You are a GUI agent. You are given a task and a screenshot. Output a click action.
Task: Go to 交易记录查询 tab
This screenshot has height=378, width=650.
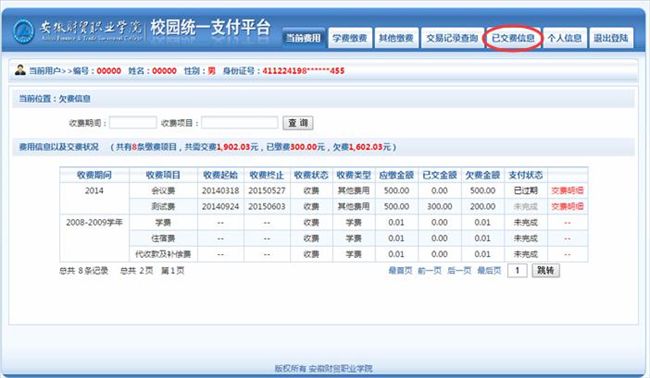pyautogui.click(x=452, y=38)
